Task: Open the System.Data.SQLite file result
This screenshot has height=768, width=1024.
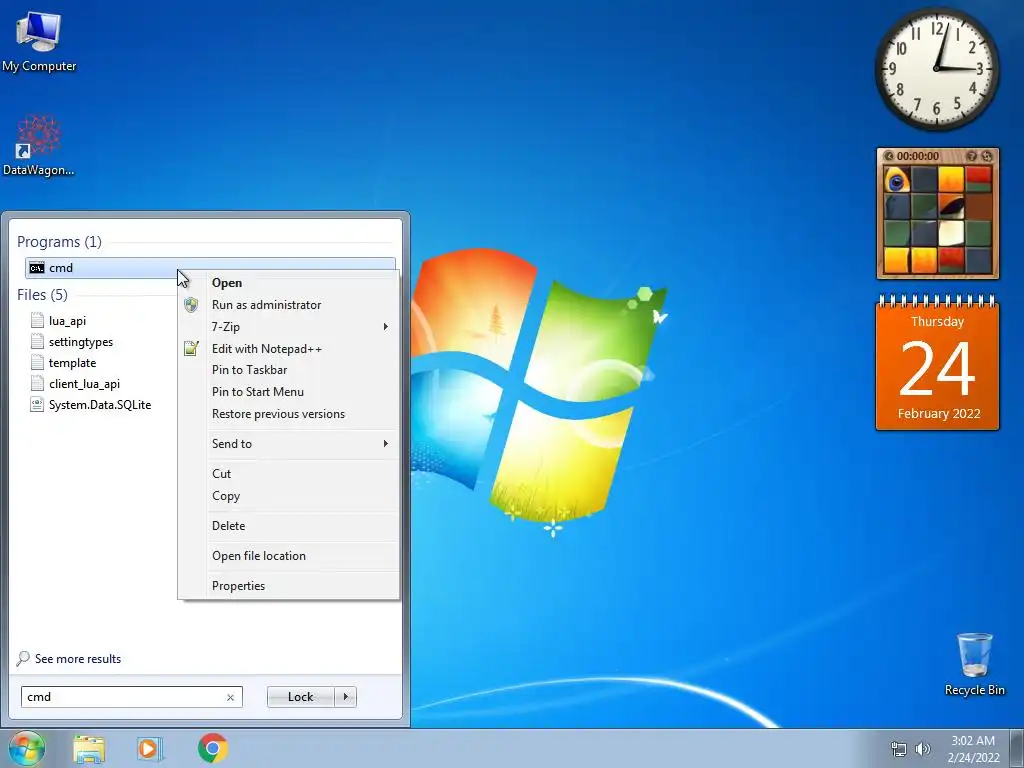Action: pyautogui.click(x=91, y=404)
